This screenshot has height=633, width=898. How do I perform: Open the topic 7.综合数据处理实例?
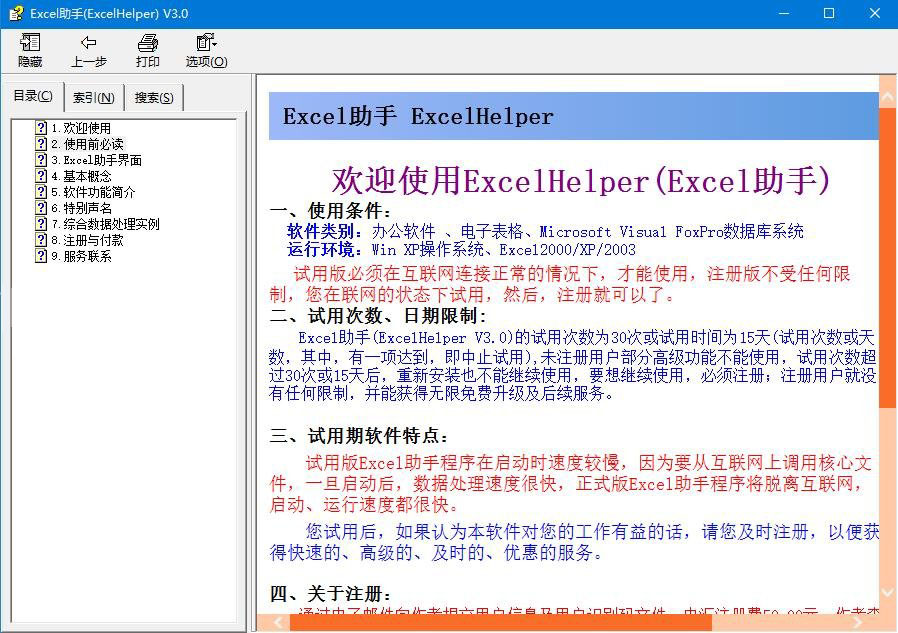(x=105, y=224)
